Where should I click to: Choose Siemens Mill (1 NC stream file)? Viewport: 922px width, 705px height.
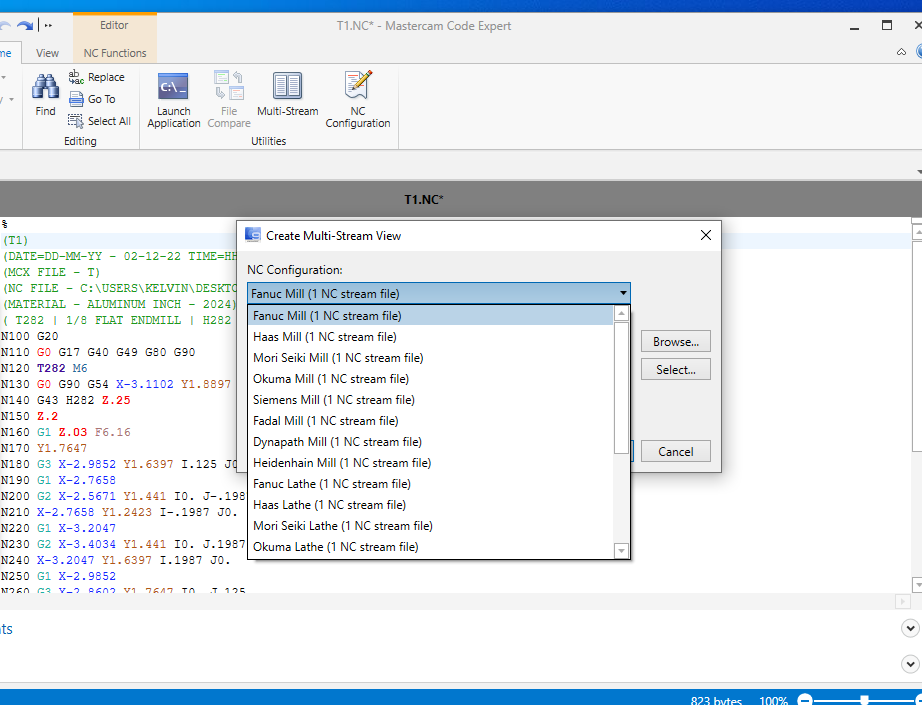tap(333, 400)
